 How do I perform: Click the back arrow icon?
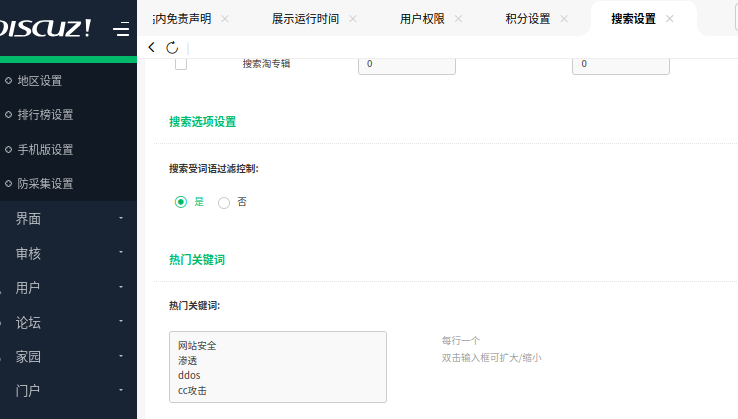152,47
